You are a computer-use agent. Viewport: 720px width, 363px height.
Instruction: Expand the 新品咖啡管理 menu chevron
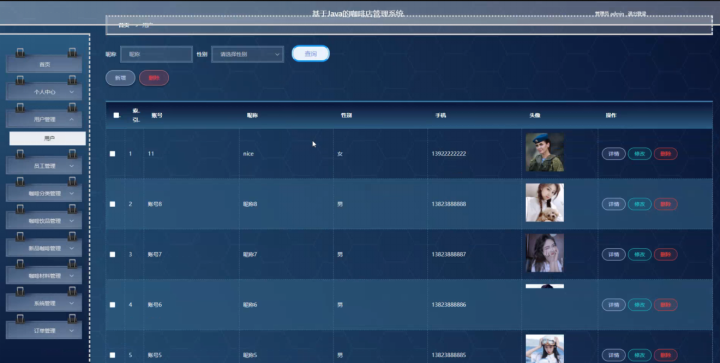pos(72,248)
